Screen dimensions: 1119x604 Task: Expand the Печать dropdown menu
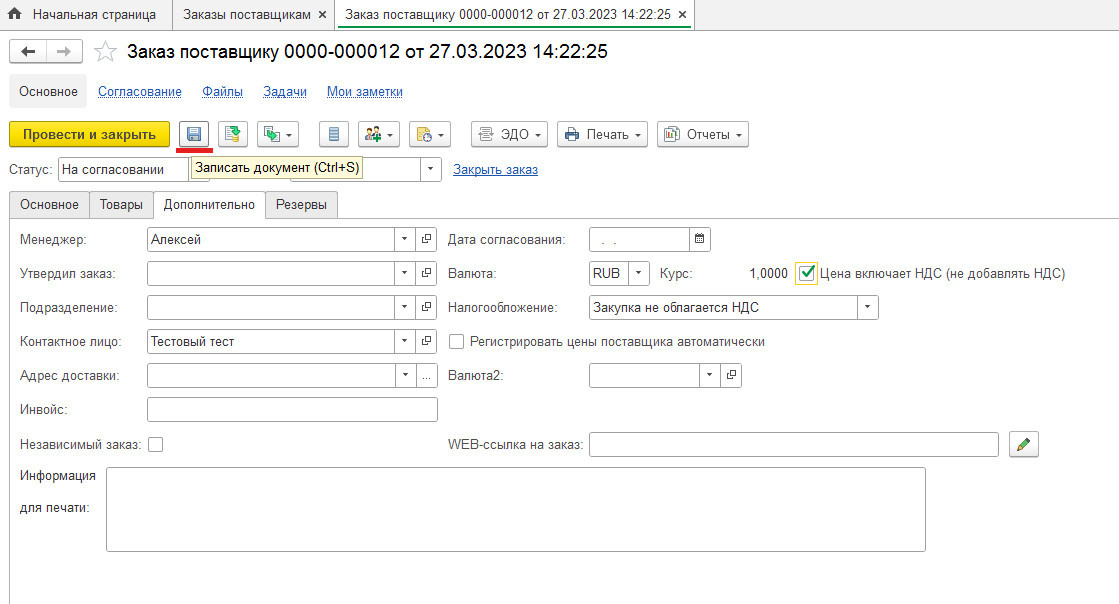[602, 134]
